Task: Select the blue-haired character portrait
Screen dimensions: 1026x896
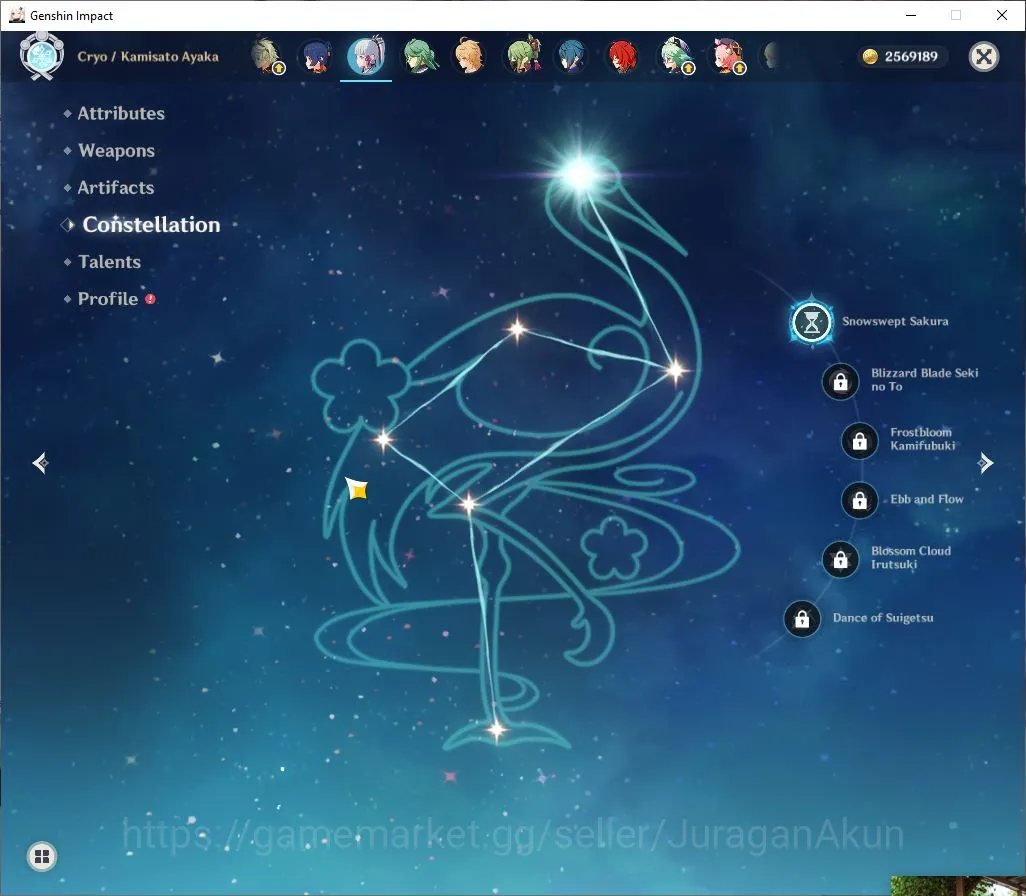Action: pyautogui.click(x=571, y=57)
